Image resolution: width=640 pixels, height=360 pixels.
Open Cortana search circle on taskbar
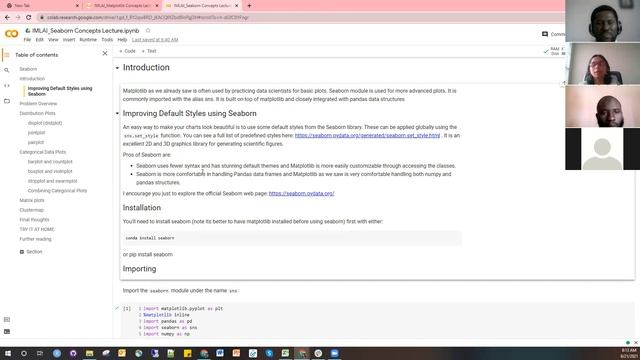point(24,353)
